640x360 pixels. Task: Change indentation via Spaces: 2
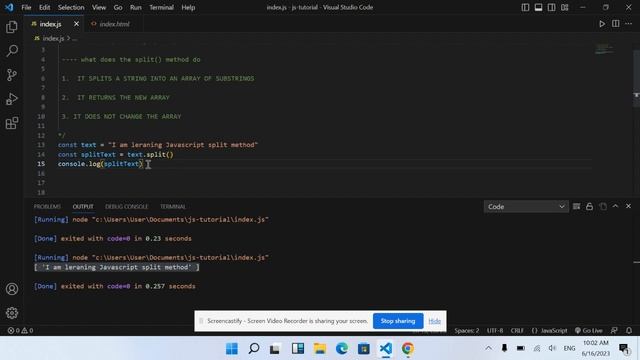pos(467,331)
